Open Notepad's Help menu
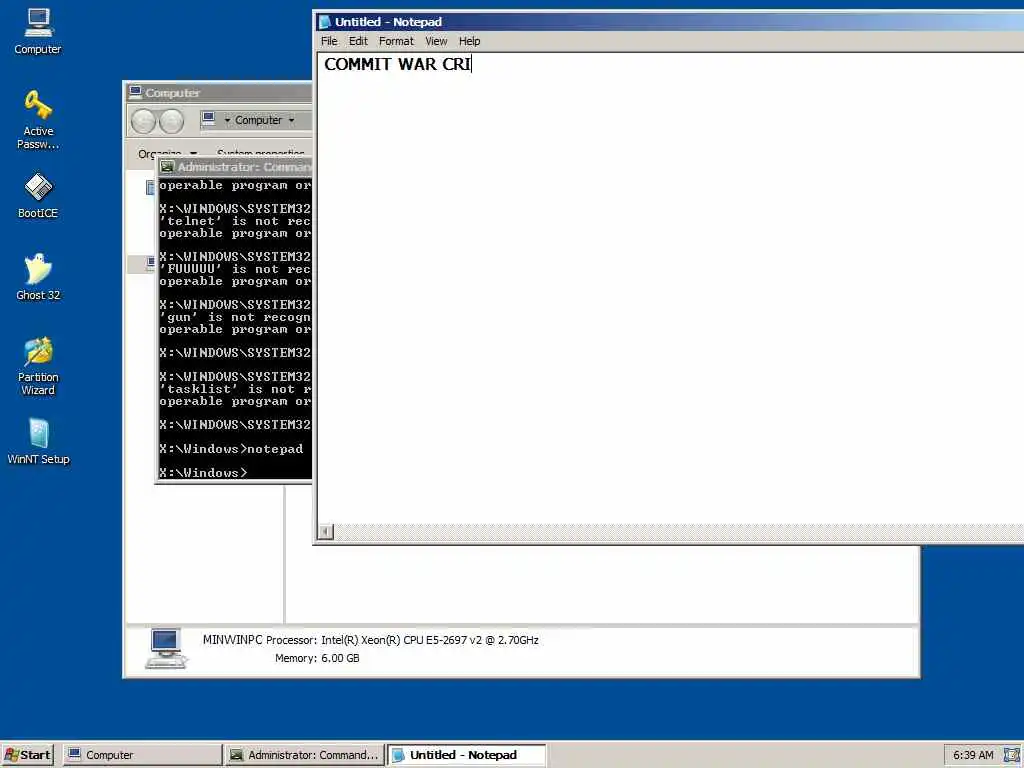The height and width of the screenshot is (768, 1024). [469, 41]
